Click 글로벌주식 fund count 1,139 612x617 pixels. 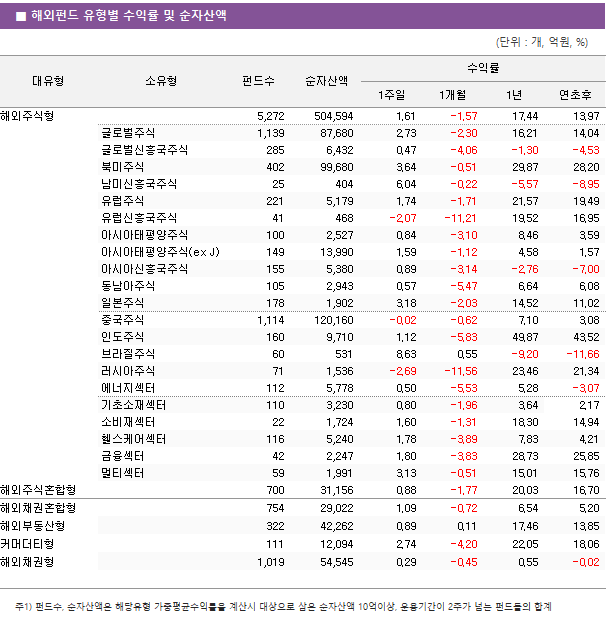tap(271, 133)
